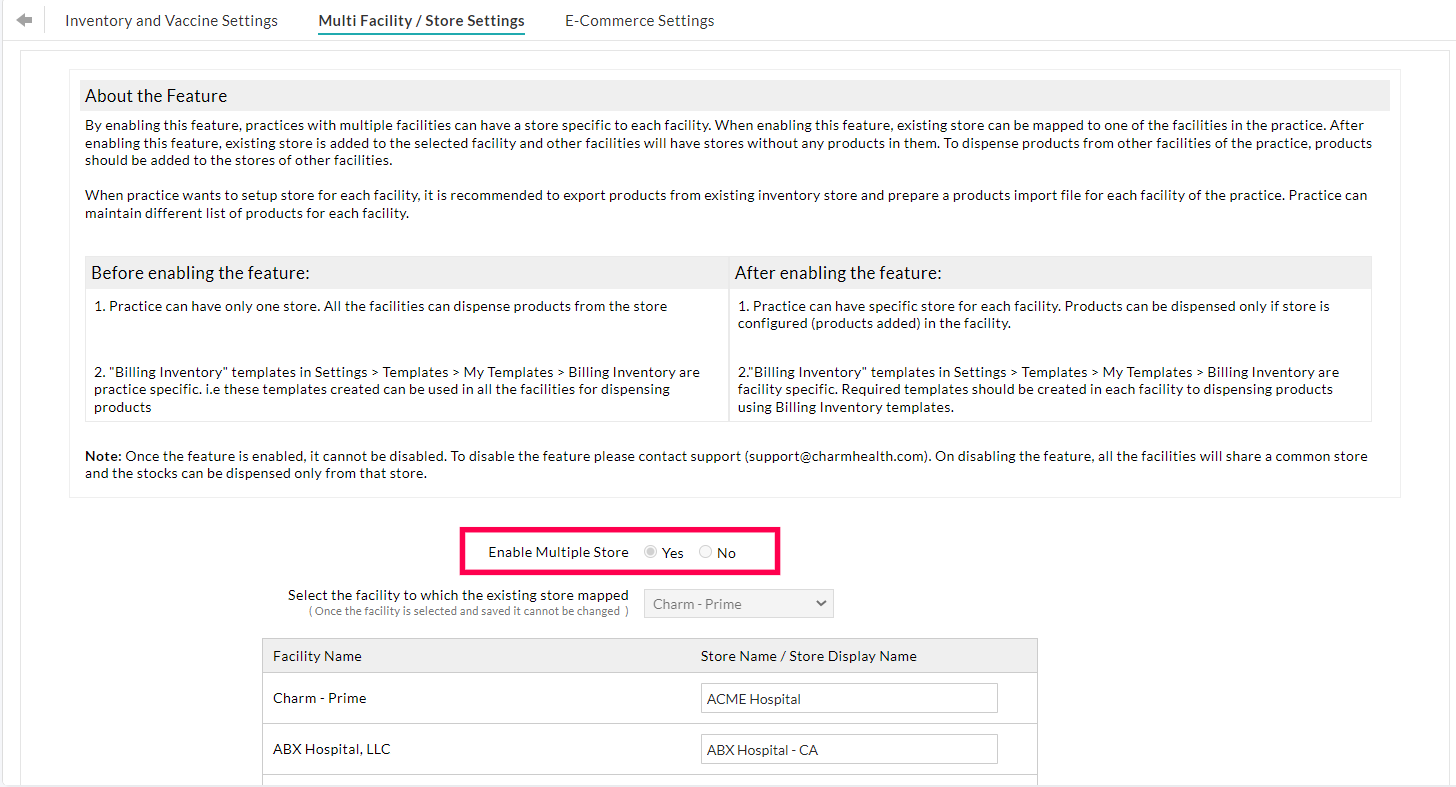Screen dimensions: 1456x787
Task: Select the Charm - Prime facility row
Action: point(319,697)
